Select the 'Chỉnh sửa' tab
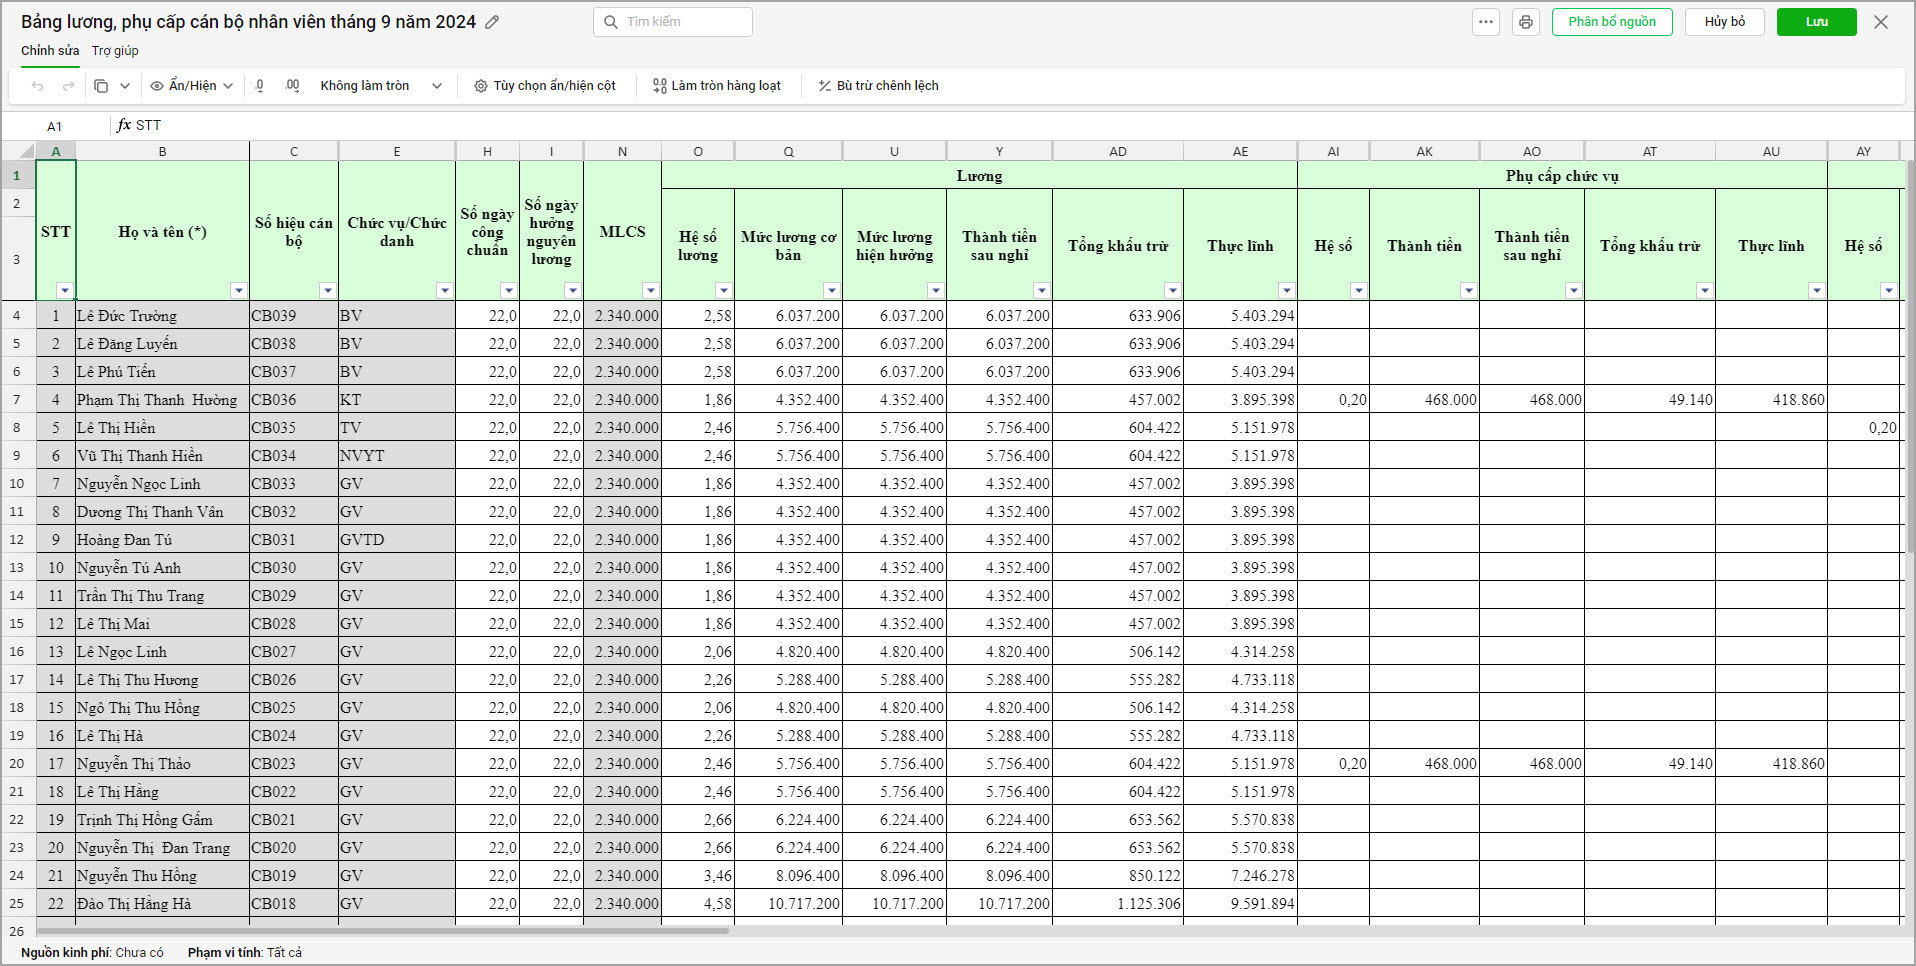This screenshot has width=1916, height=966. click(50, 51)
